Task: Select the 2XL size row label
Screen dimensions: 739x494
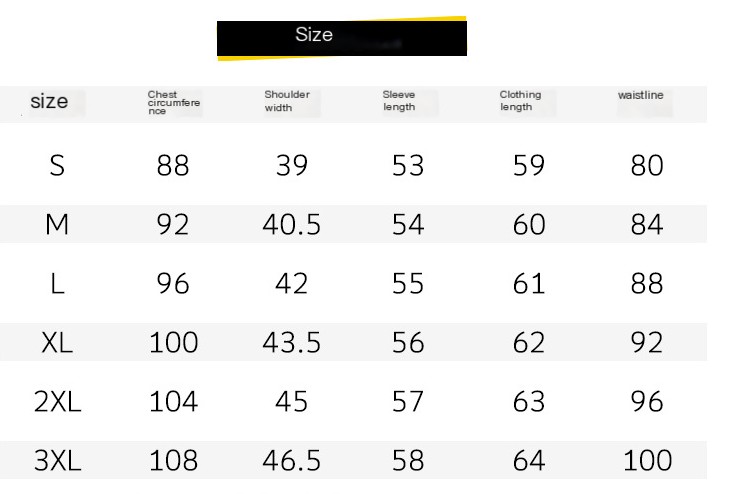Action: 57,402
